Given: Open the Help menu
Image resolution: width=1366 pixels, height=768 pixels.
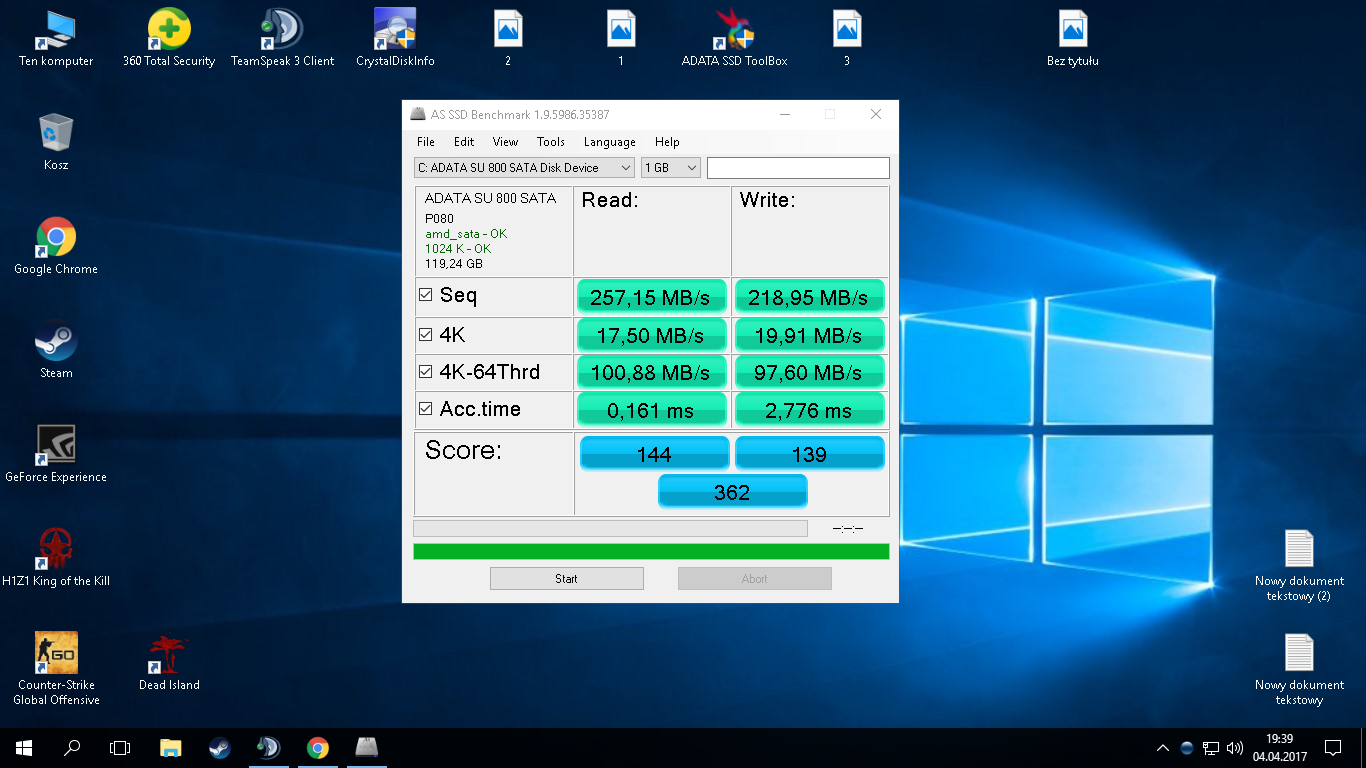Looking at the screenshot, I should [x=667, y=142].
